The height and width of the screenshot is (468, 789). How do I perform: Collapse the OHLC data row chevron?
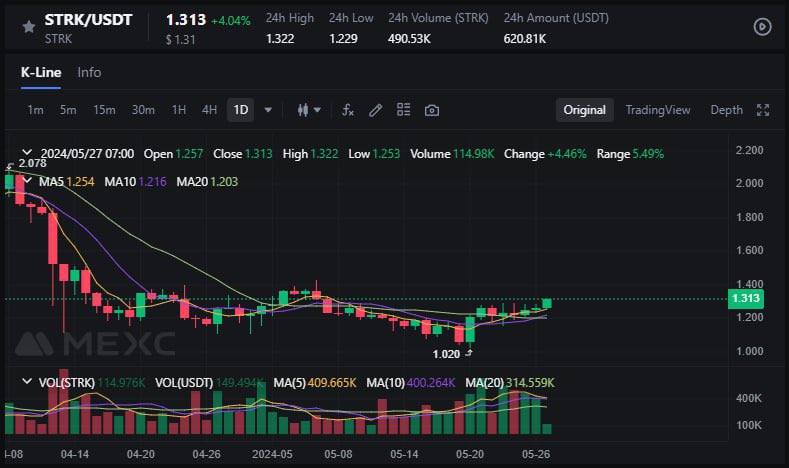(27, 152)
